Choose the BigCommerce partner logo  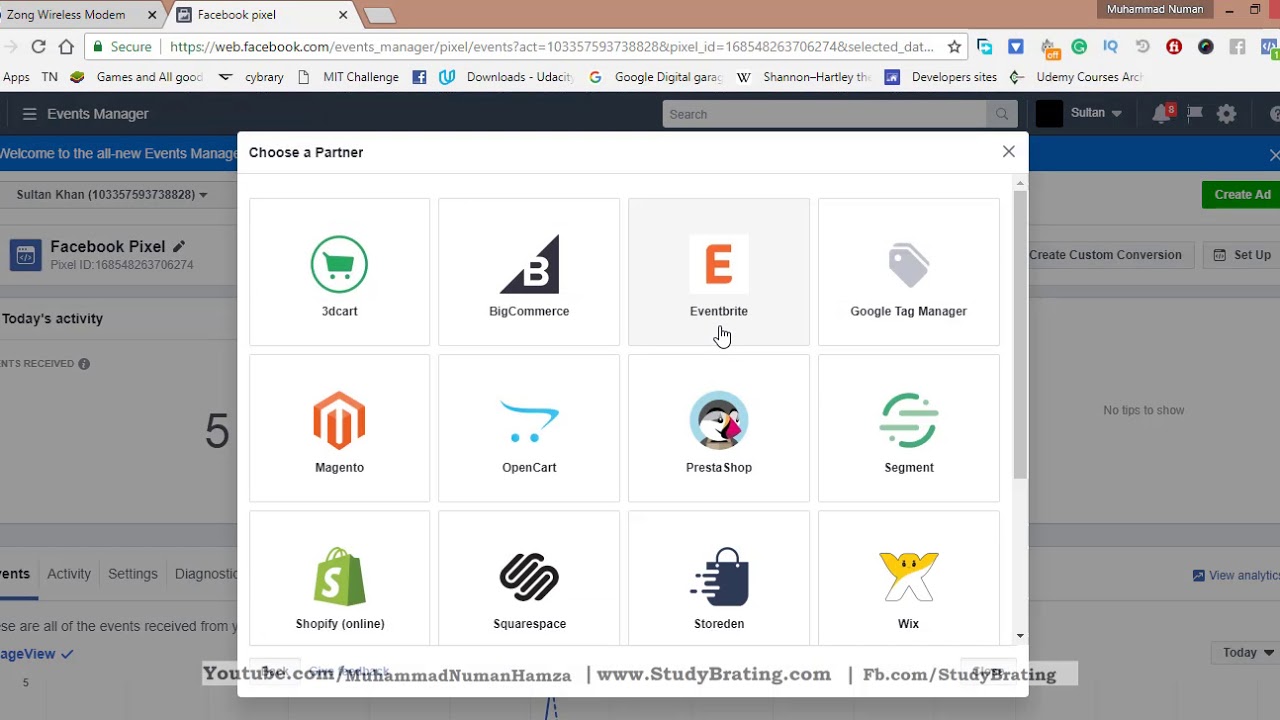529,264
